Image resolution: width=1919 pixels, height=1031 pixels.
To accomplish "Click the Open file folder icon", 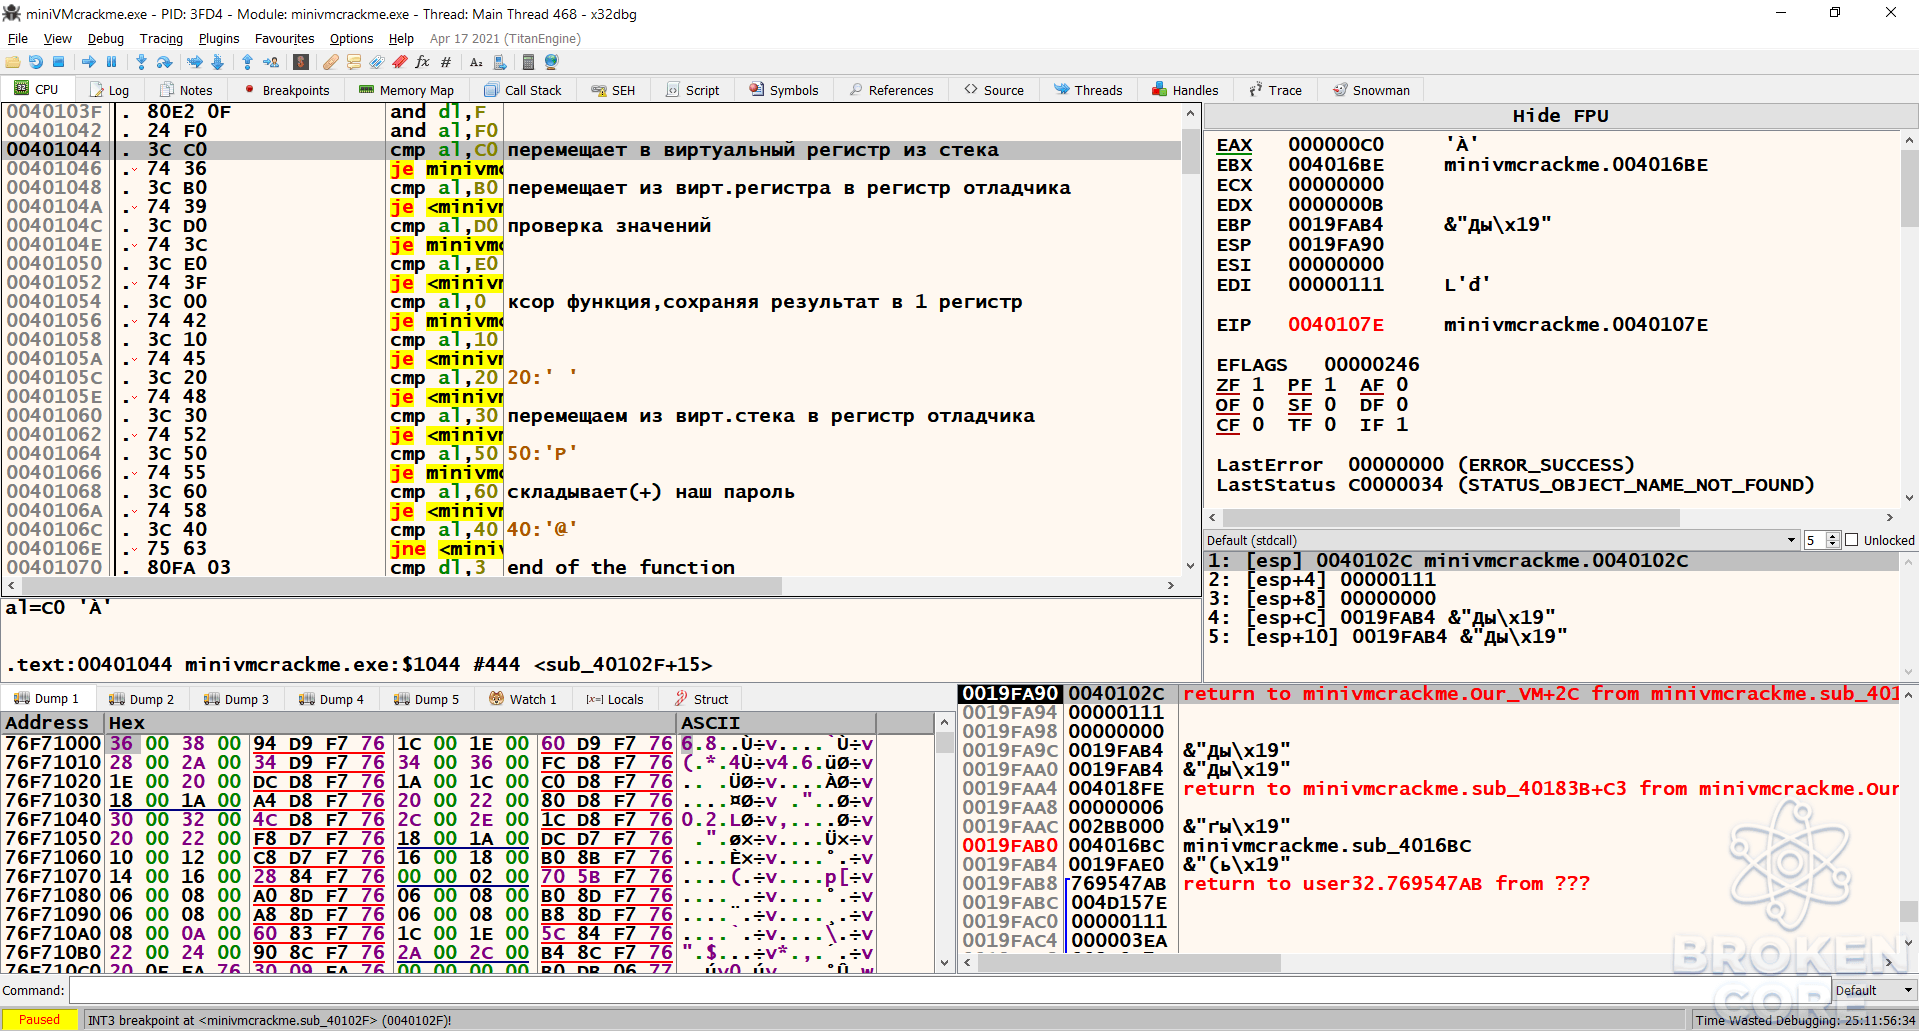I will tap(13, 62).
